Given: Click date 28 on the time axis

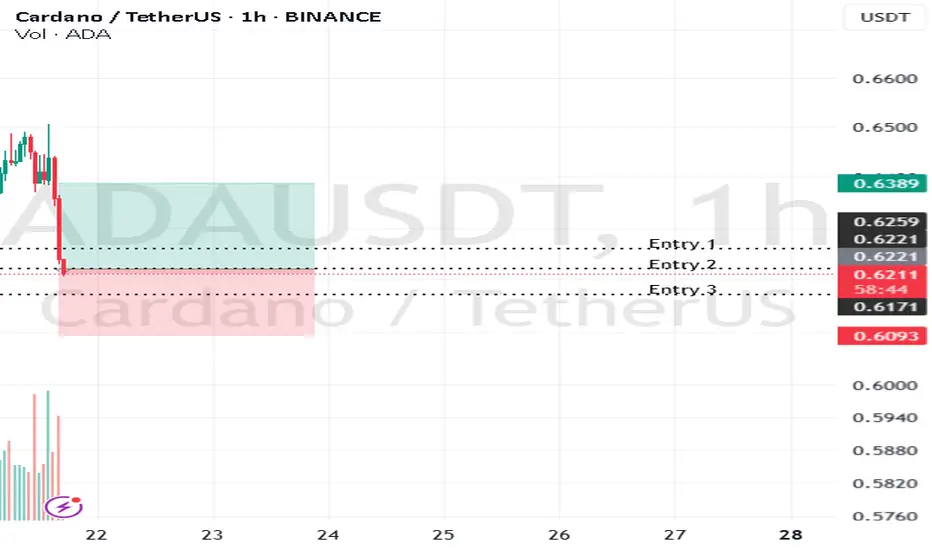Looking at the screenshot, I should coord(791,535).
